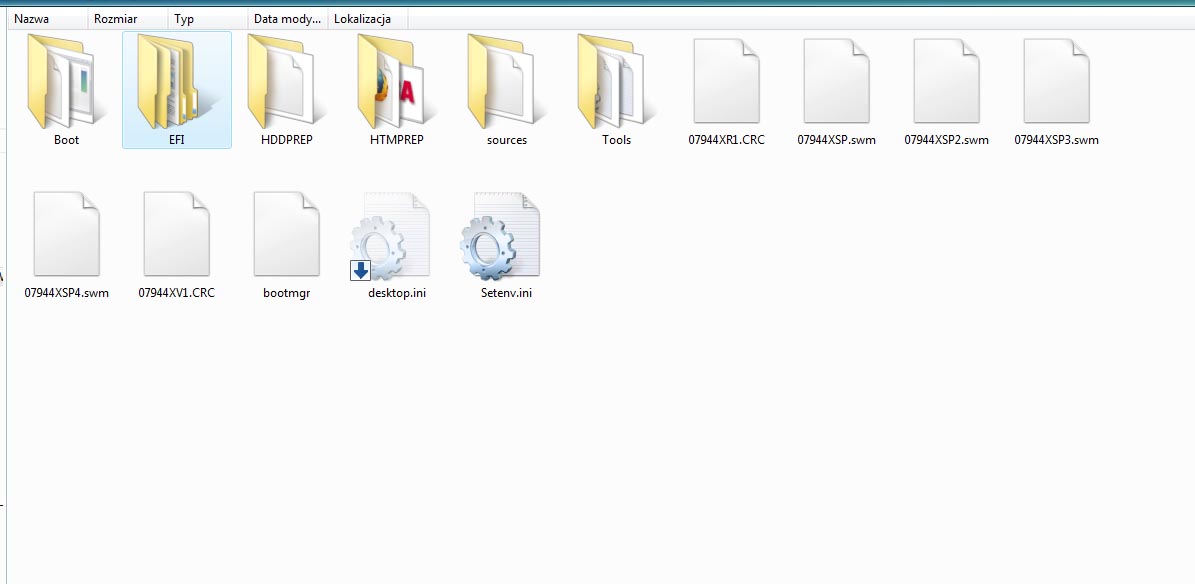Click the Tools name label

point(617,140)
